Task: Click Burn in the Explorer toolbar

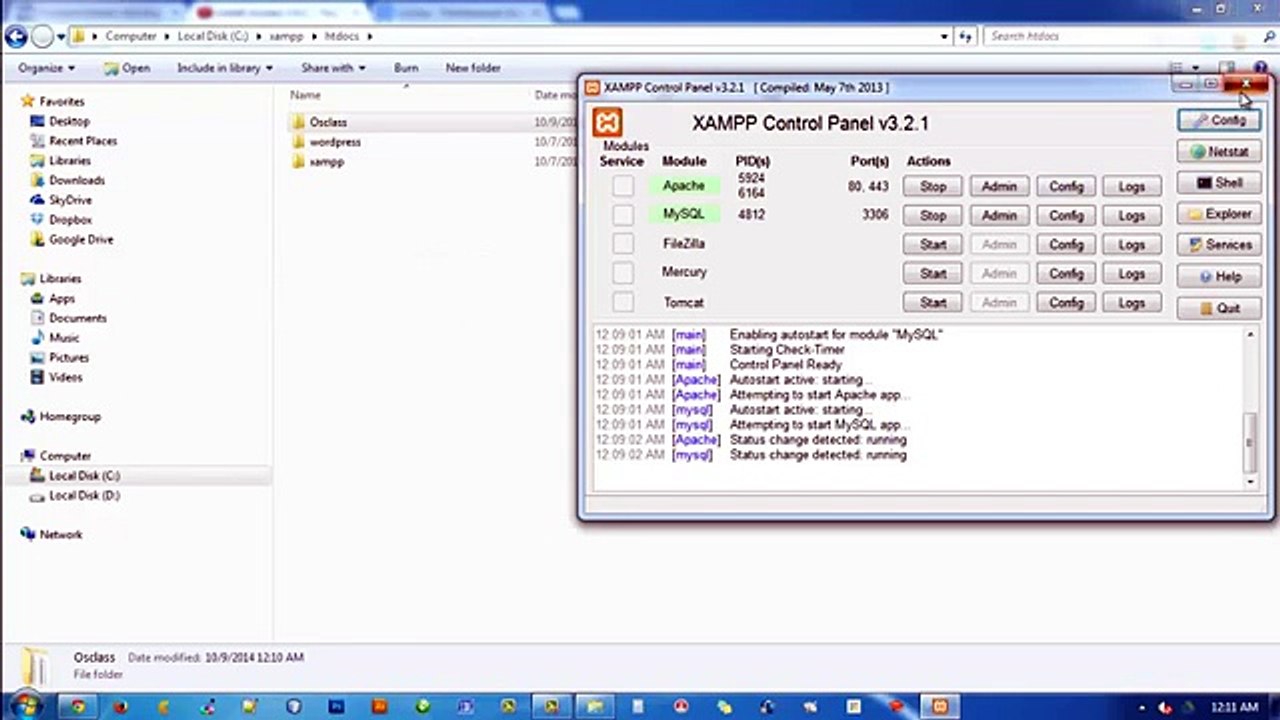Action: (x=406, y=68)
